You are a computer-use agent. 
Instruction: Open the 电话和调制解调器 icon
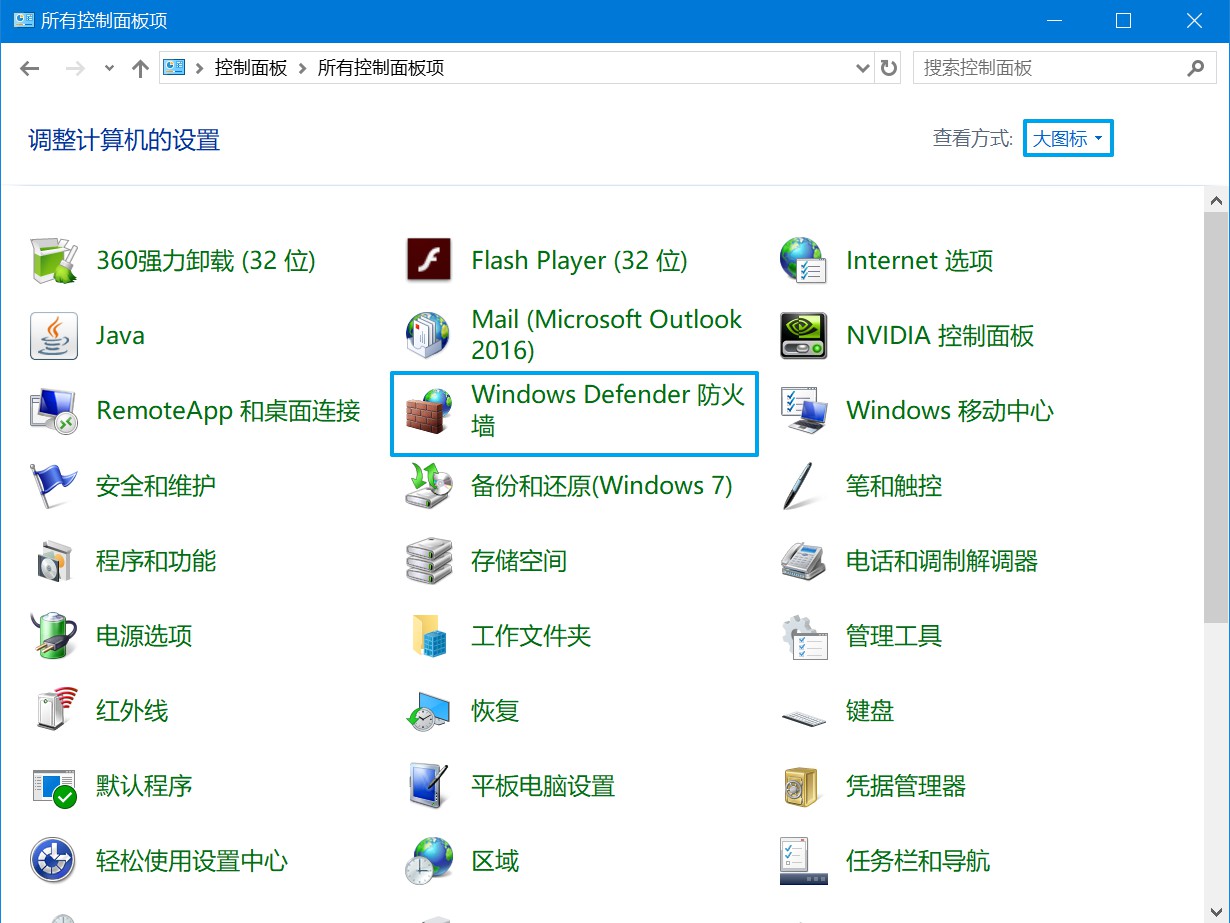pyautogui.click(x=804, y=561)
